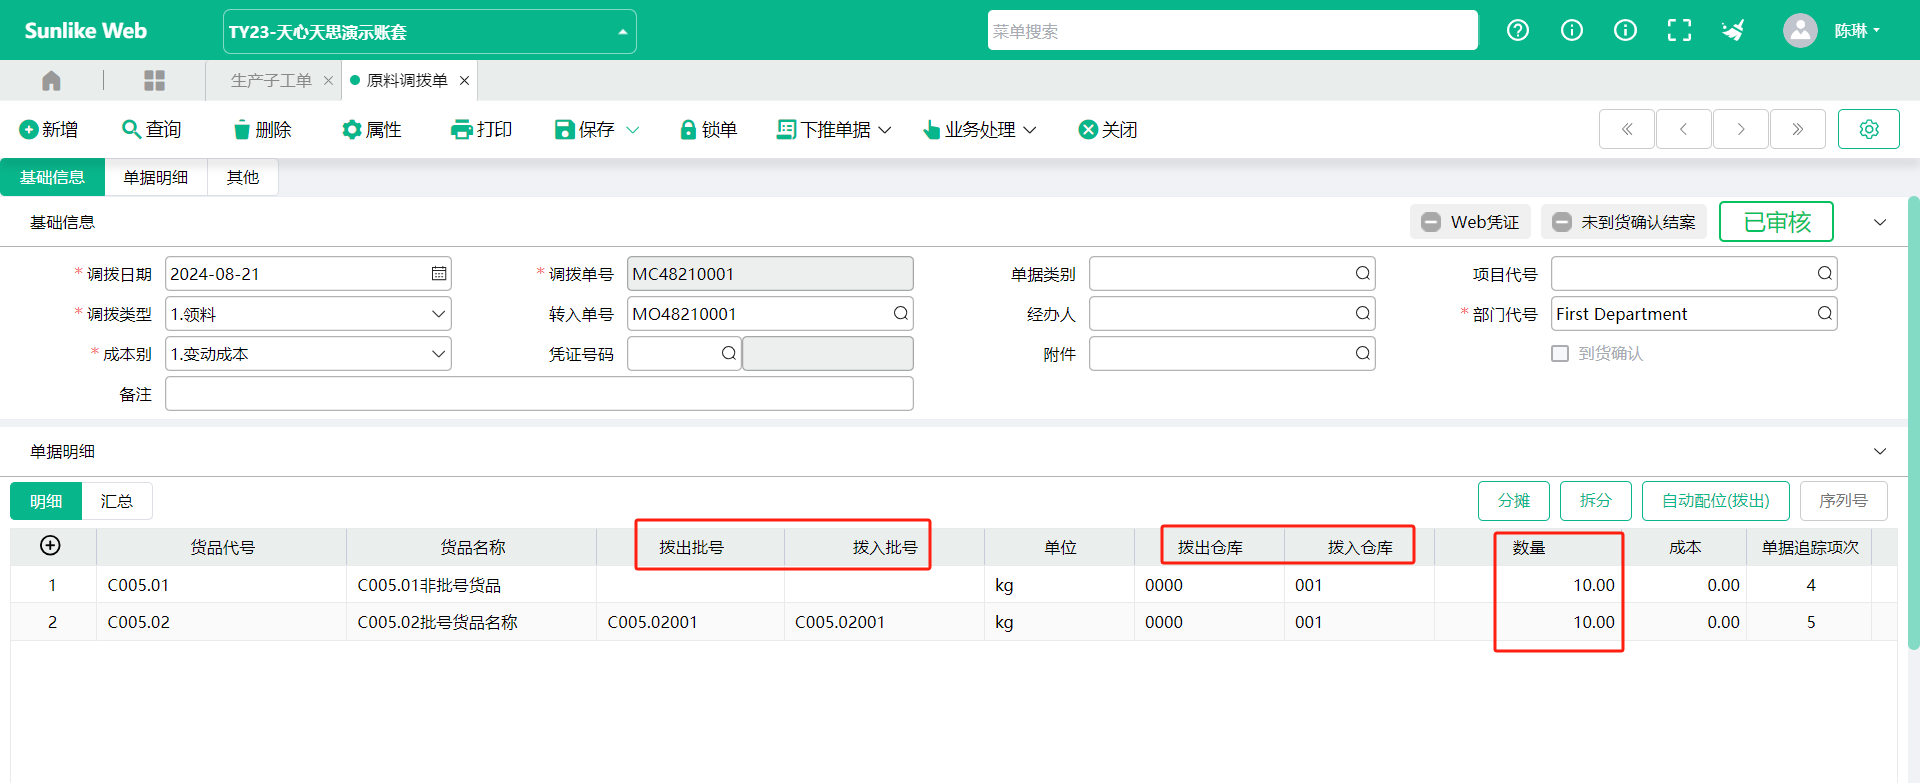Open the calendar picker for 调拨日期
The width and height of the screenshot is (1920, 783).
tap(439, 274)
